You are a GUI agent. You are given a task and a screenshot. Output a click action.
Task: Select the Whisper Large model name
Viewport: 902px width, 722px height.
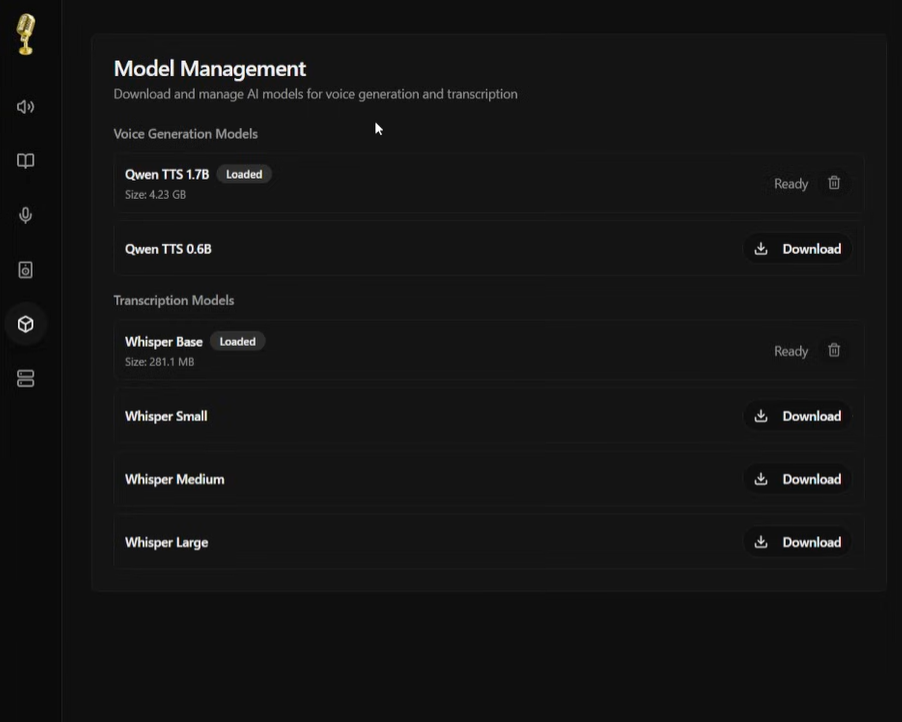tap(166, 542)
